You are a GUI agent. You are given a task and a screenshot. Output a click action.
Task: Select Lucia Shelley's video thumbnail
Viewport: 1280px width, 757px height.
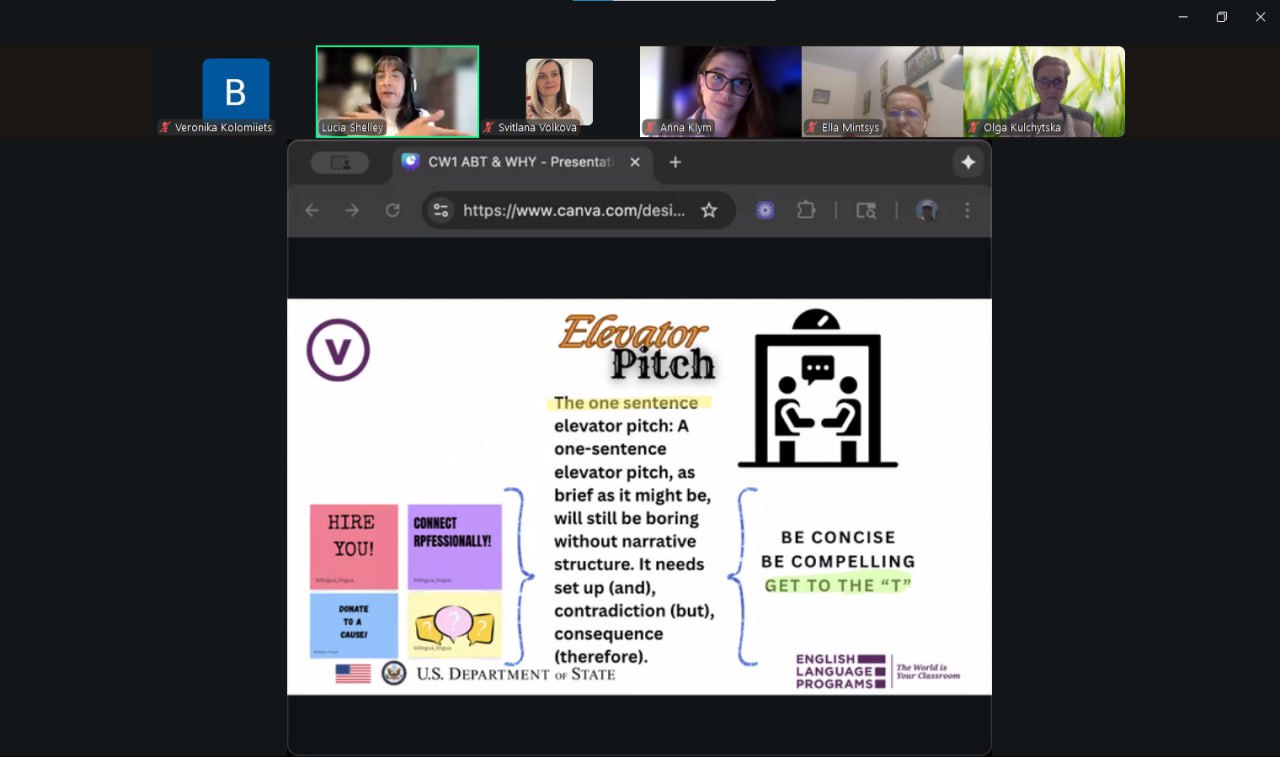point(397,91)
